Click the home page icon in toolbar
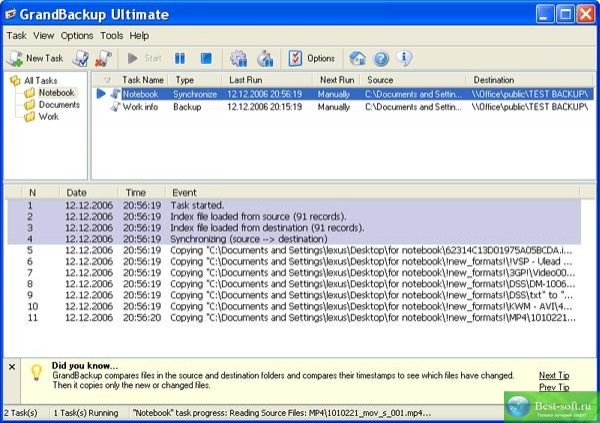 click(357, 58)
